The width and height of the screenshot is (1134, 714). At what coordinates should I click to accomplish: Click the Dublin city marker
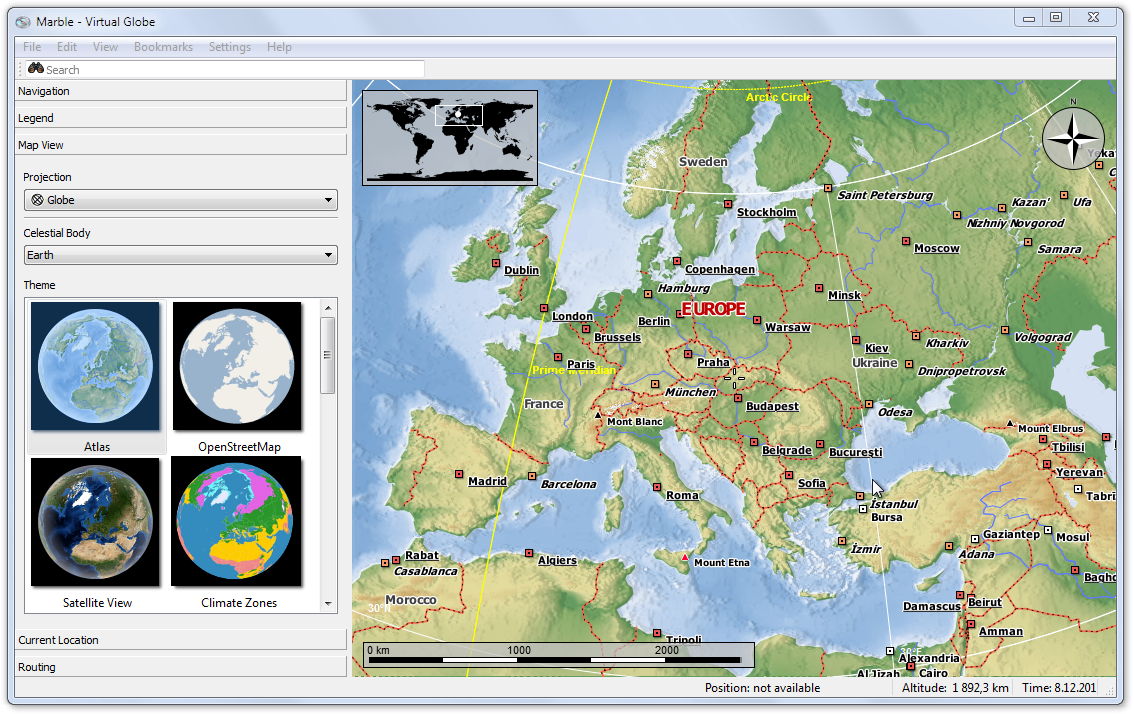point(496,263)
